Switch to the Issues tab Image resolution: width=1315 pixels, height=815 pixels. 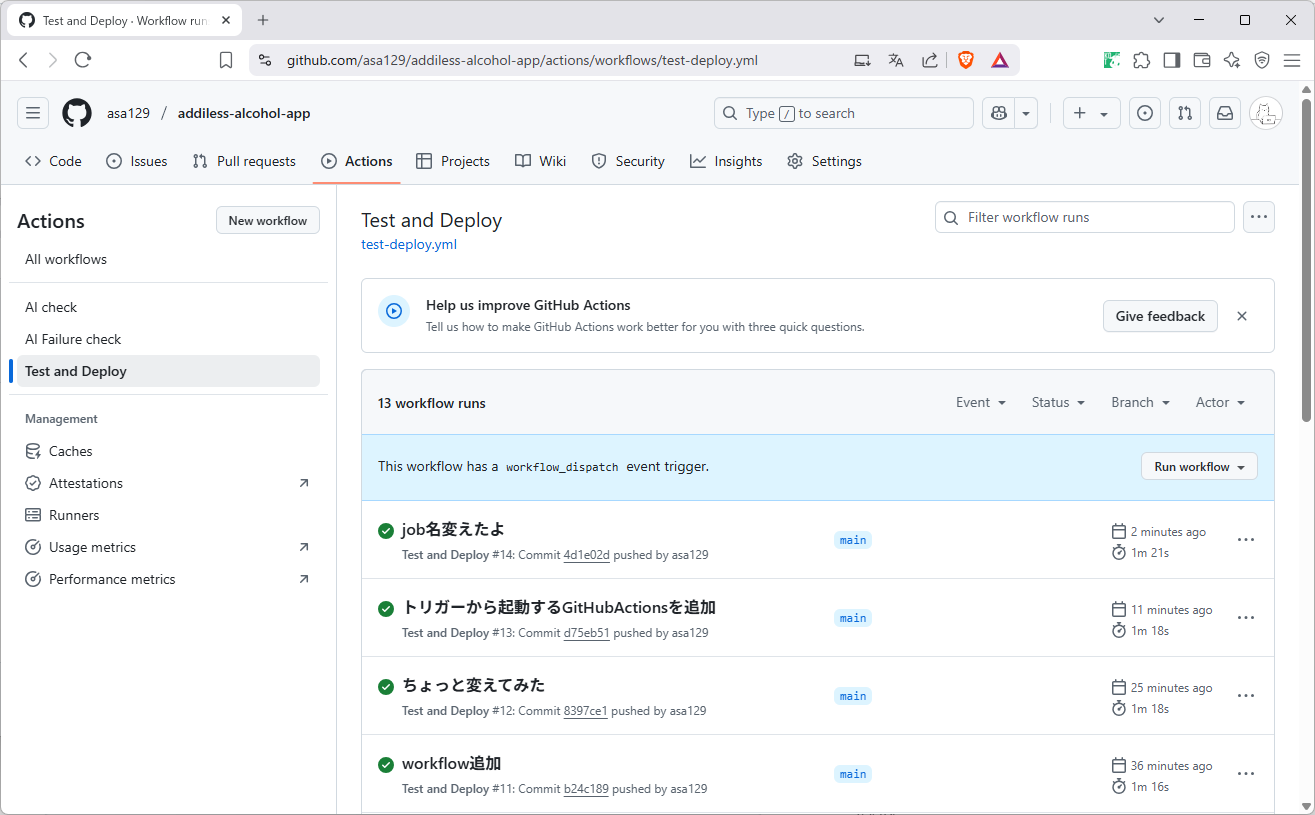pyautogui.click(x=137, y=161)
